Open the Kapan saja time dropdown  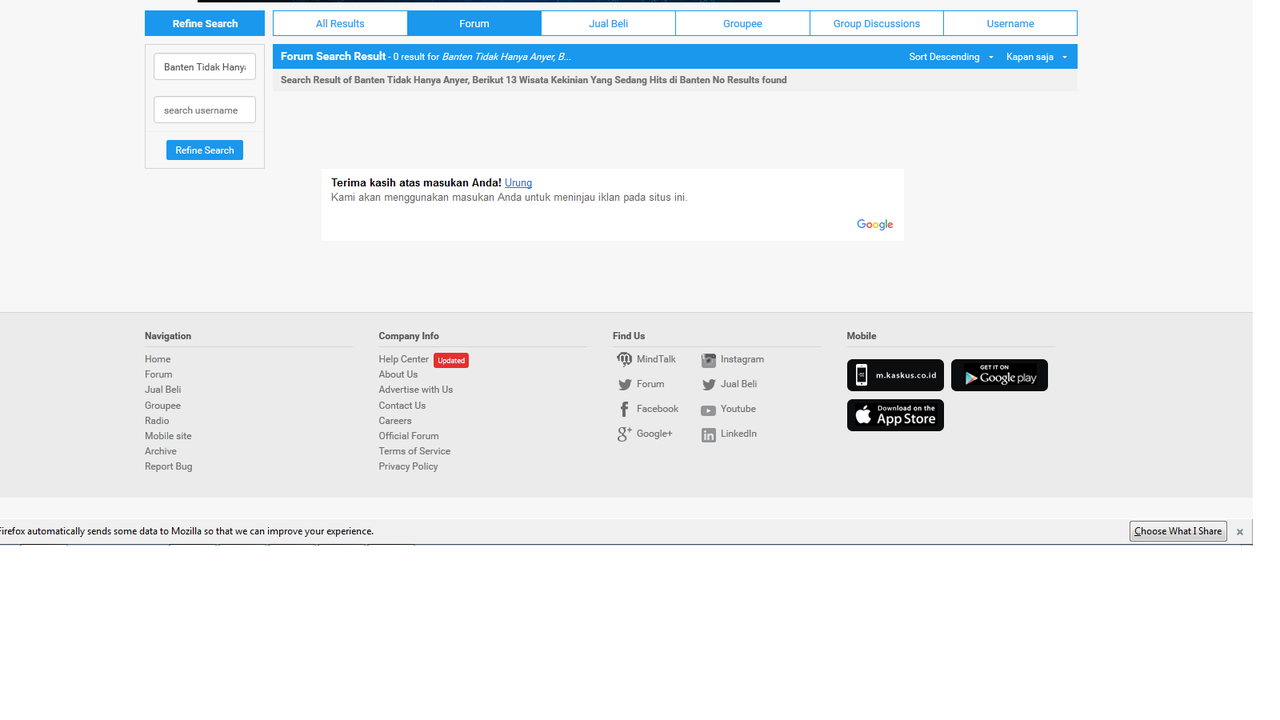coord(1037,57)
